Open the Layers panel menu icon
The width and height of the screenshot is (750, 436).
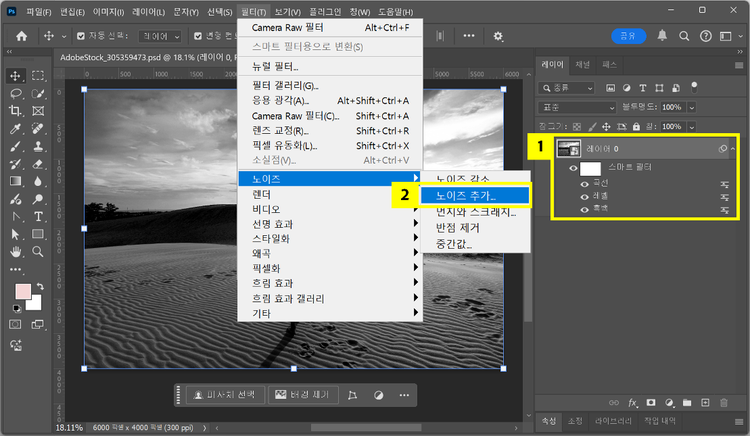(x=739, y=65)
